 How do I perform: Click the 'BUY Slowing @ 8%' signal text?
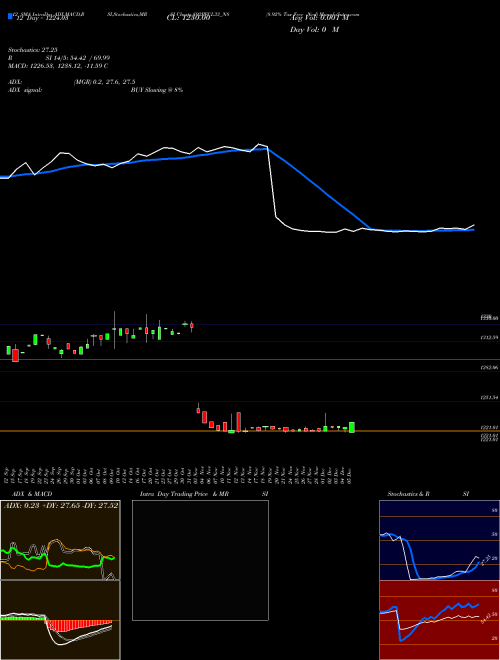coord(157,90)
